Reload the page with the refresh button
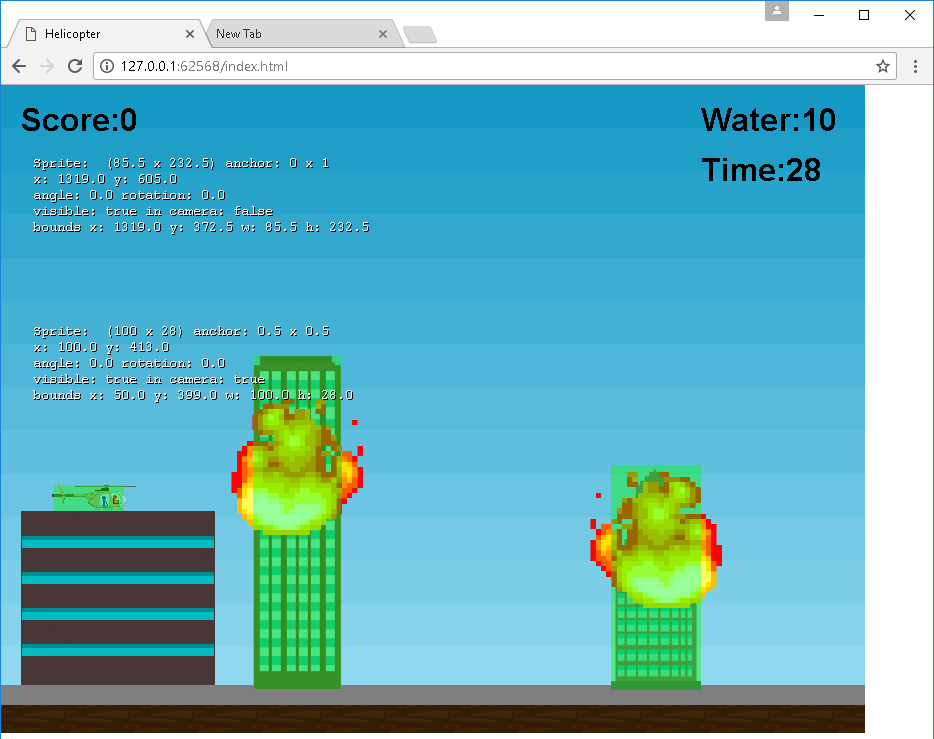The width and height of the screenshot is (934, 739). click(x=75, y=66)
